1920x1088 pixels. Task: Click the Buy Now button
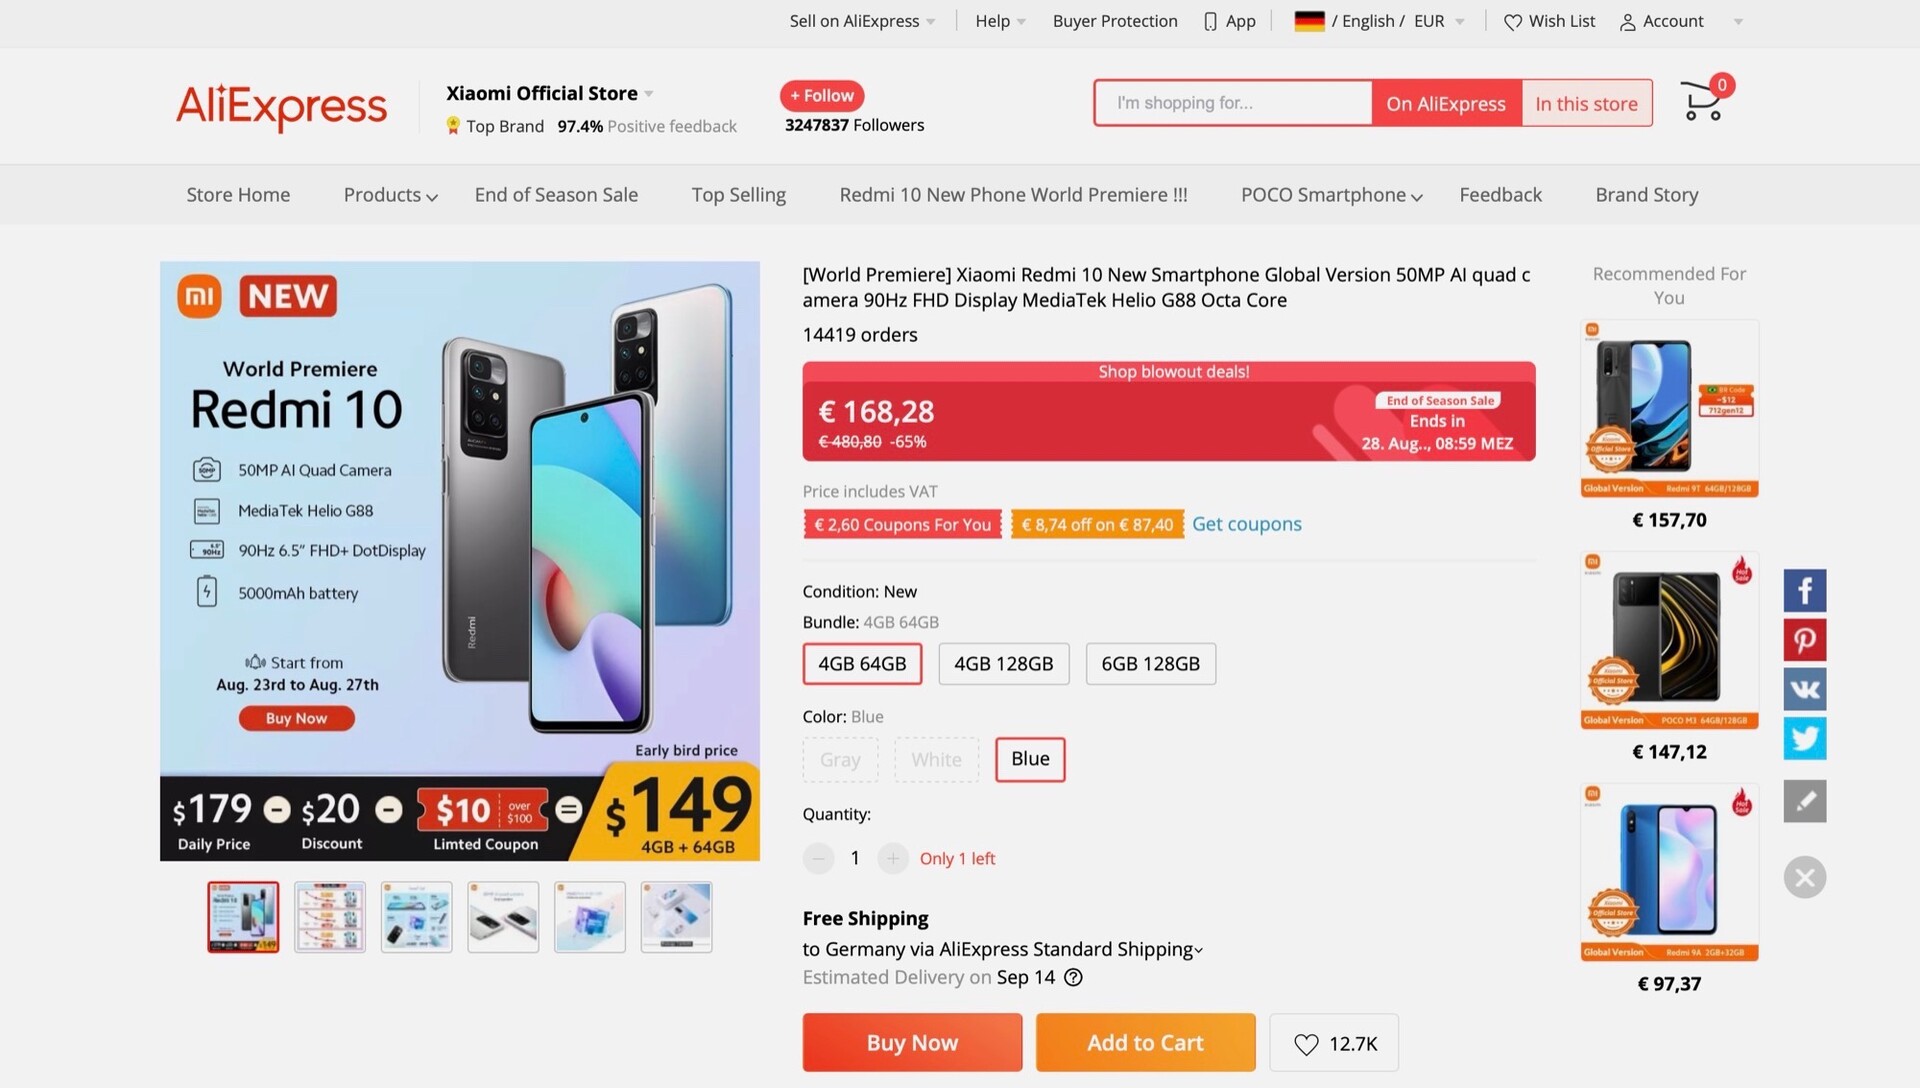(912, 1043)
